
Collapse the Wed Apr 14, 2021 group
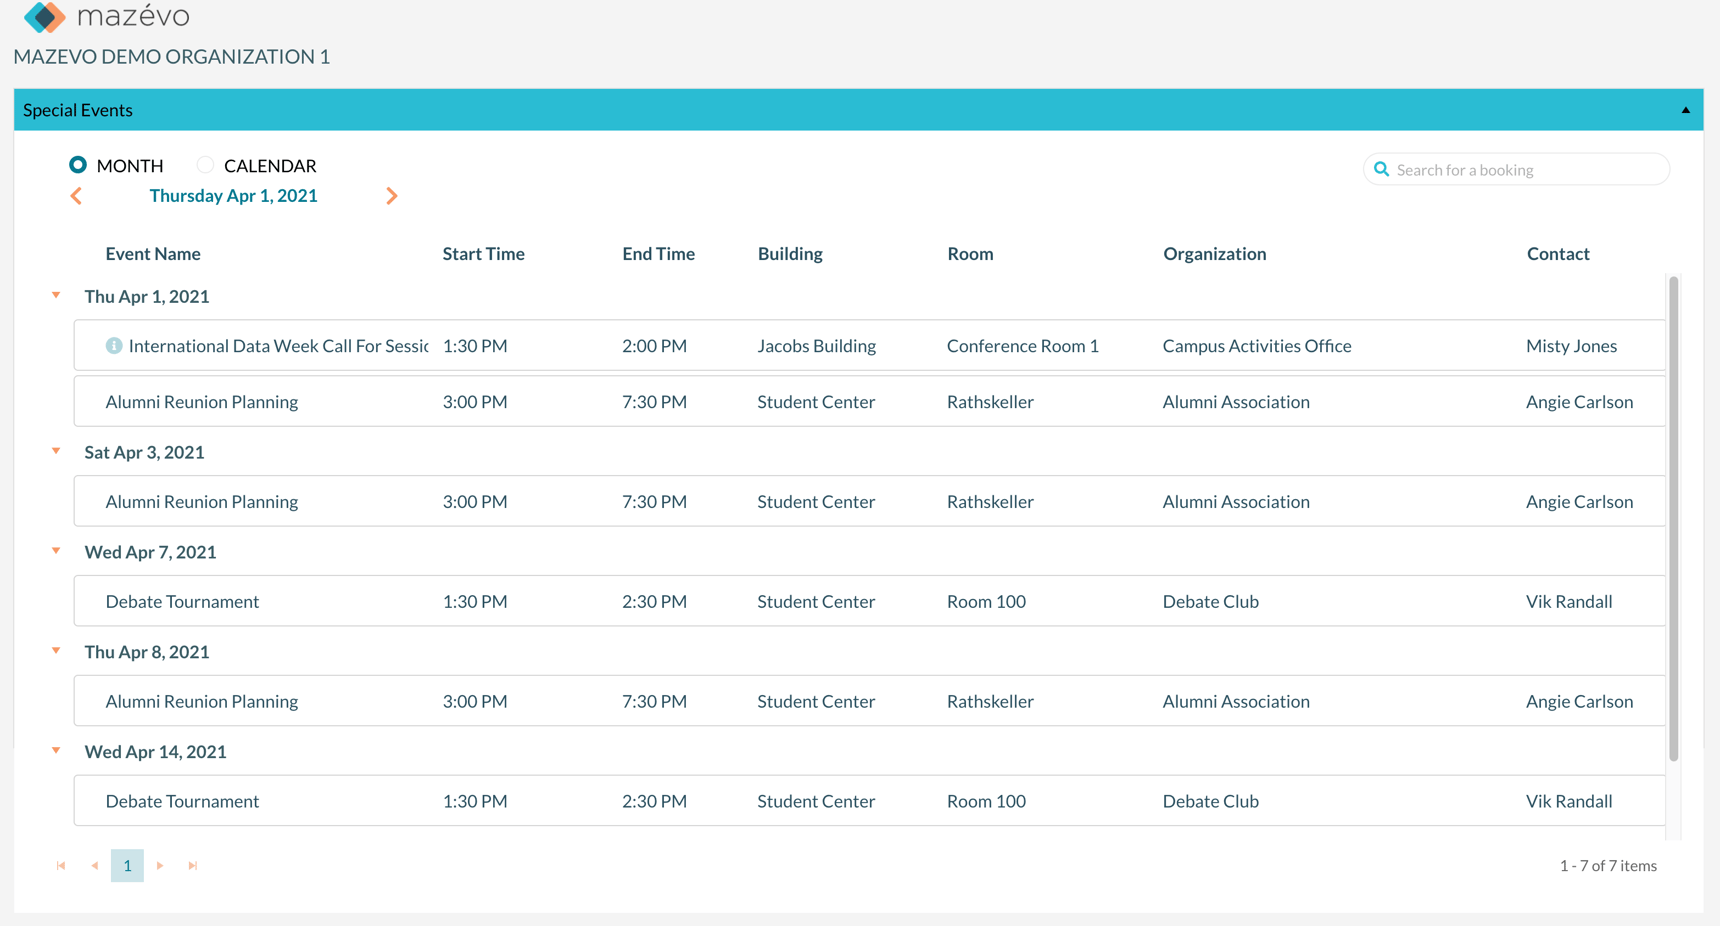click(56, 750)
